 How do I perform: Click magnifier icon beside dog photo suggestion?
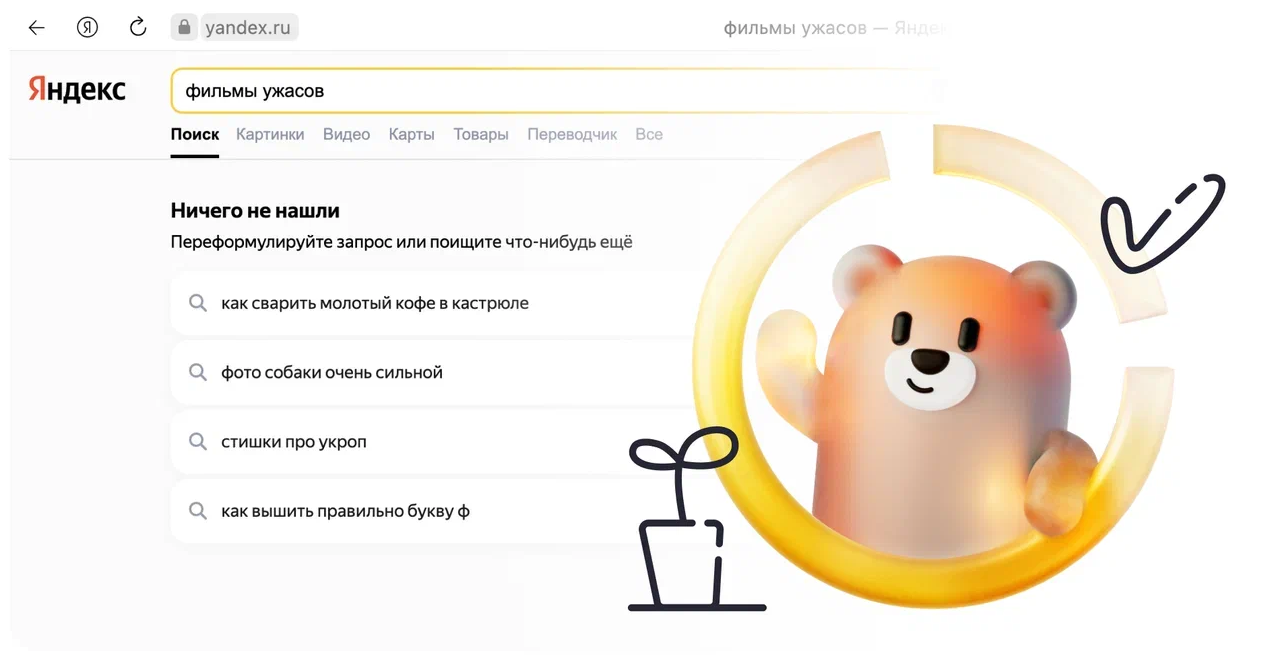(198, 372)
